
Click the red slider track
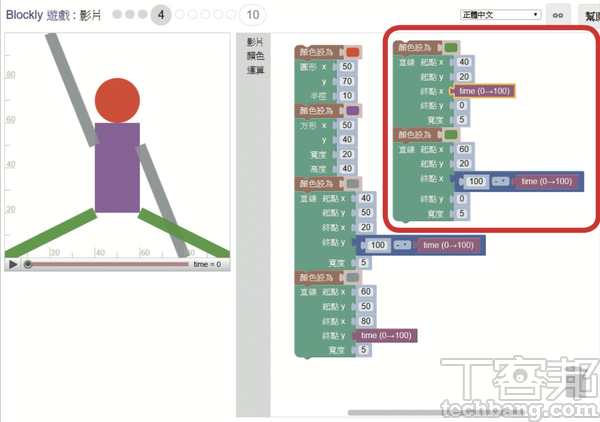111,264
